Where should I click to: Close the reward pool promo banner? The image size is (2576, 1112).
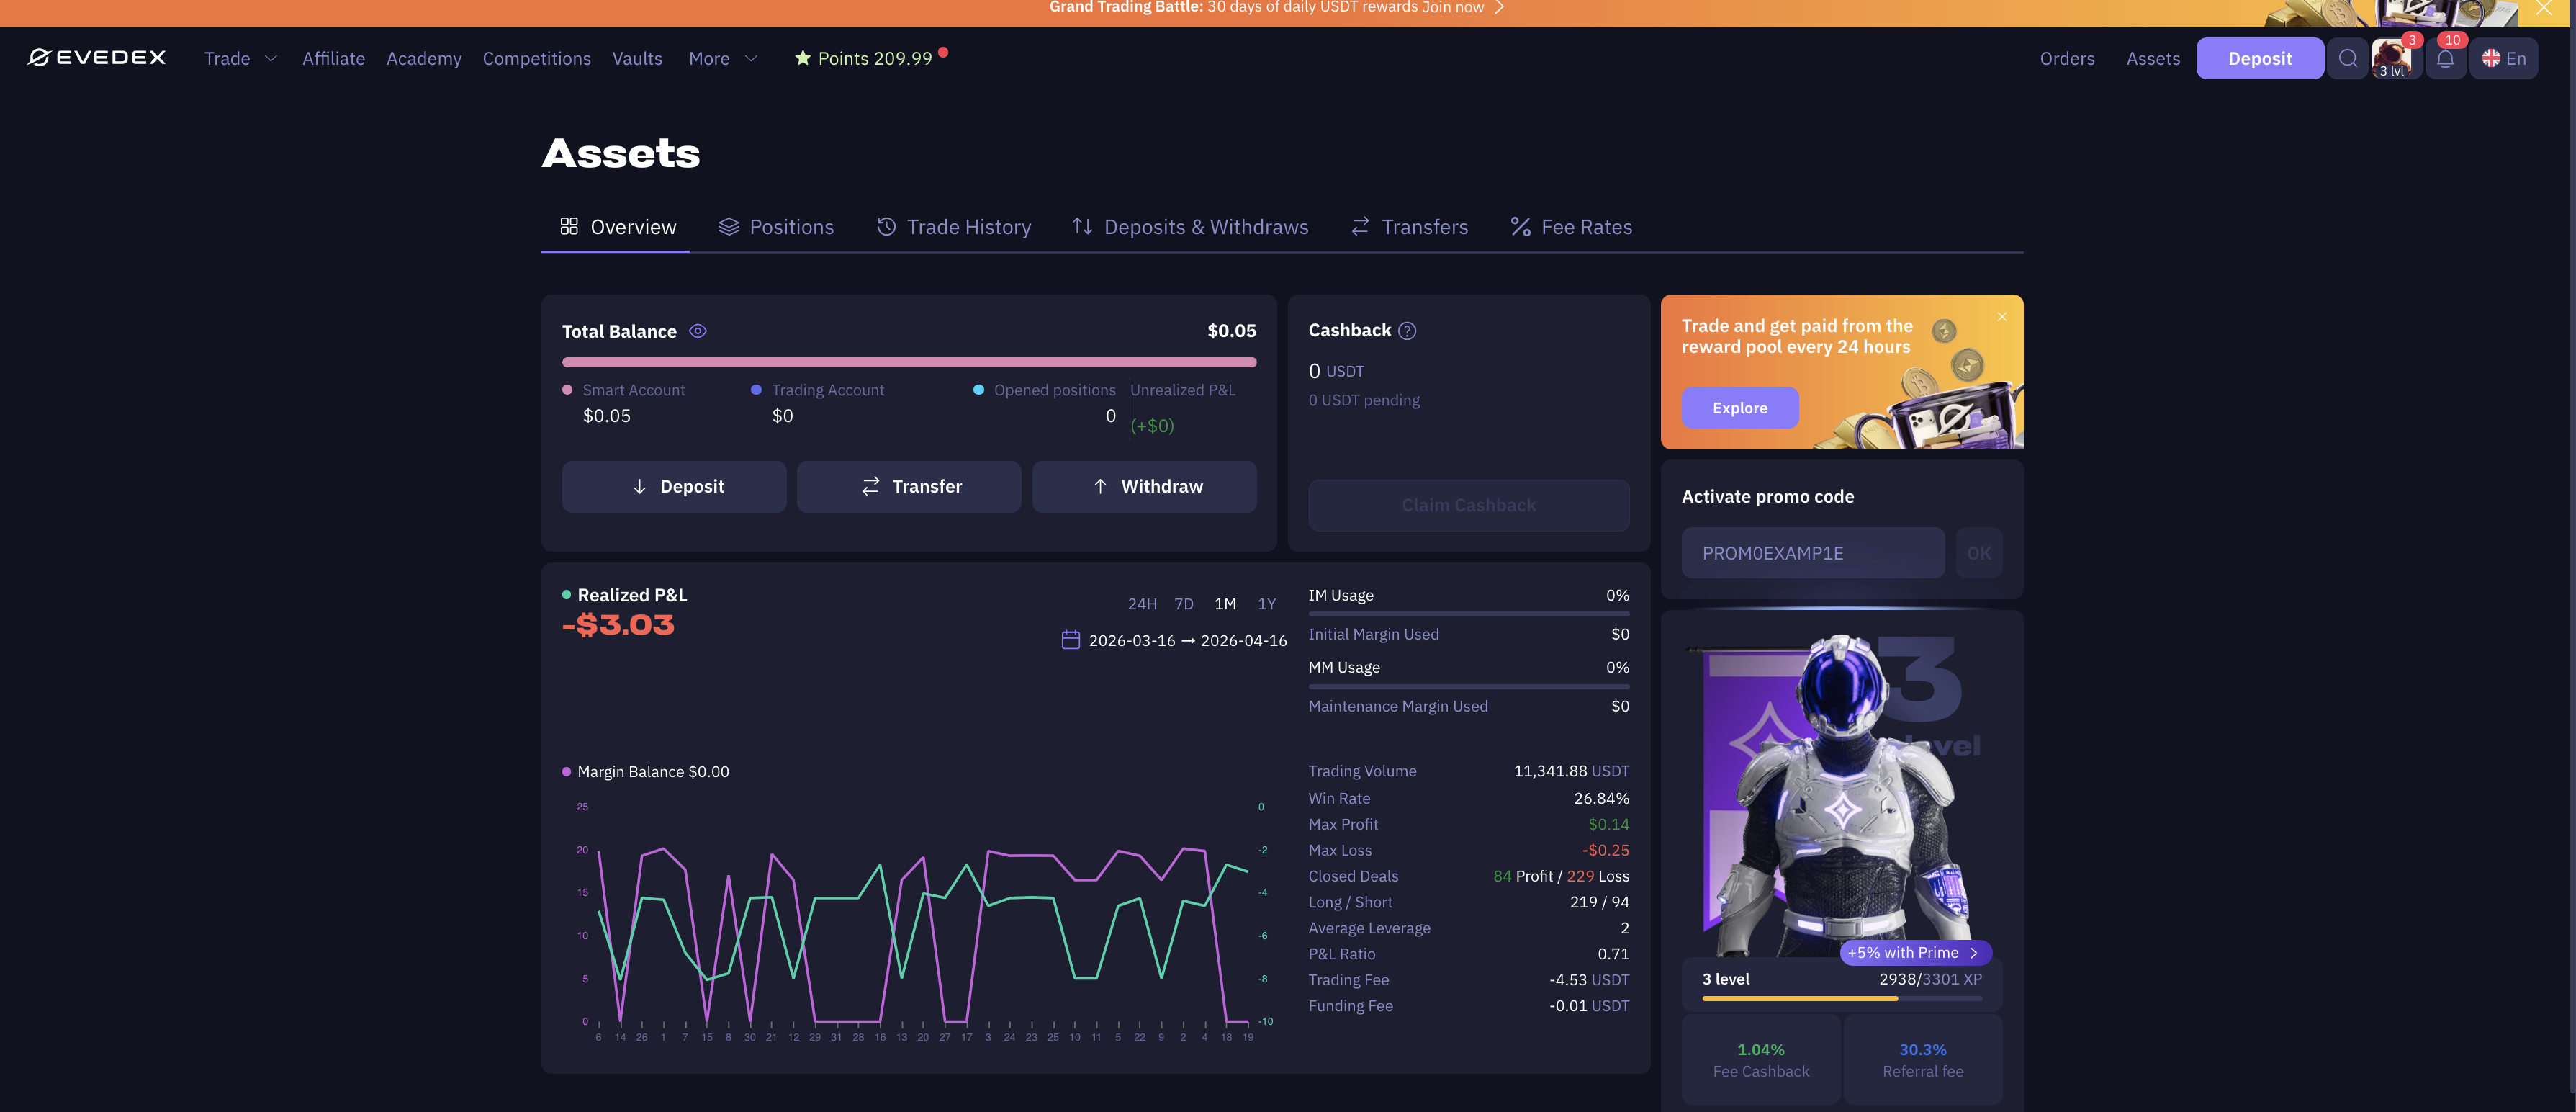[x=2001, y=317]
